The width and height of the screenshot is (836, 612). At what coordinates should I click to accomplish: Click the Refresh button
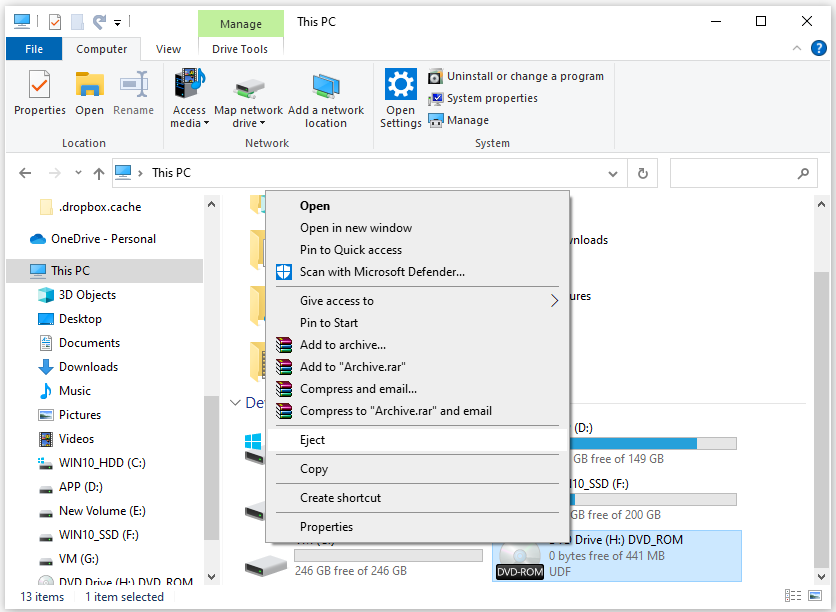pyautogui.click(x=642, y=173)
